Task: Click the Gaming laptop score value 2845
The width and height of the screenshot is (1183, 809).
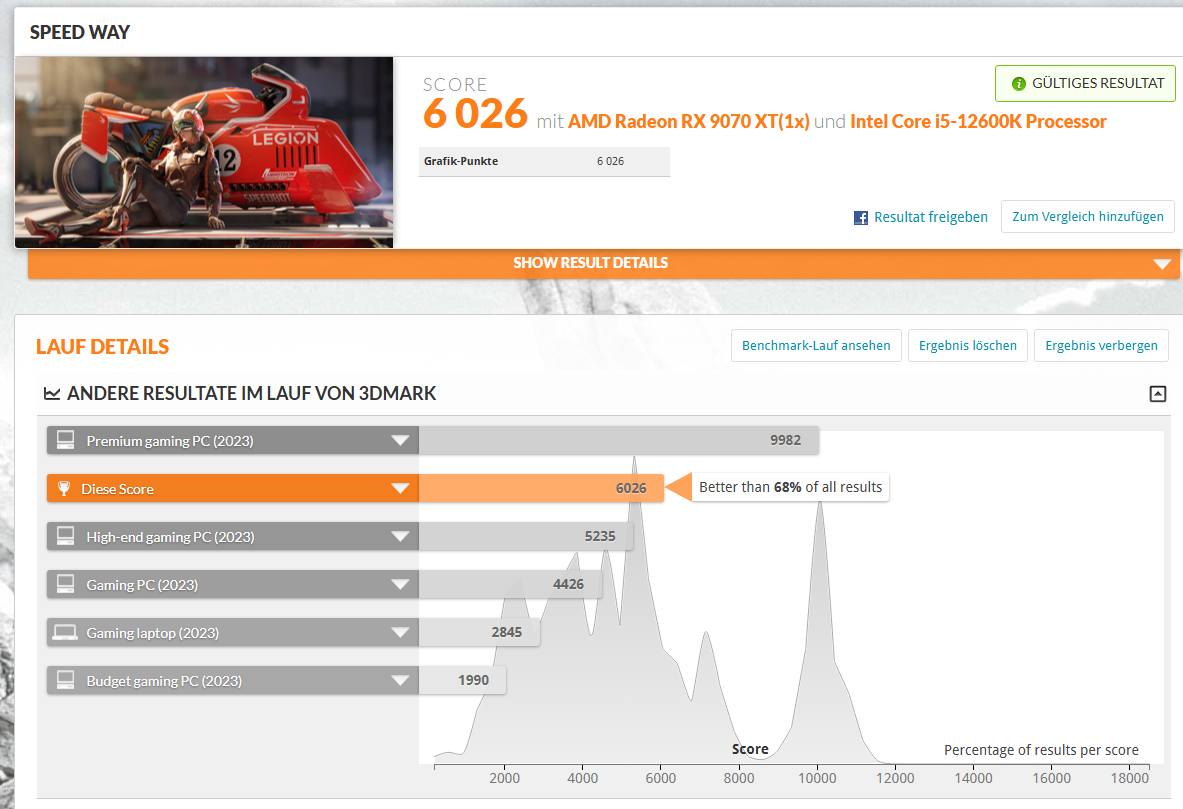Action: click(506, 632)
